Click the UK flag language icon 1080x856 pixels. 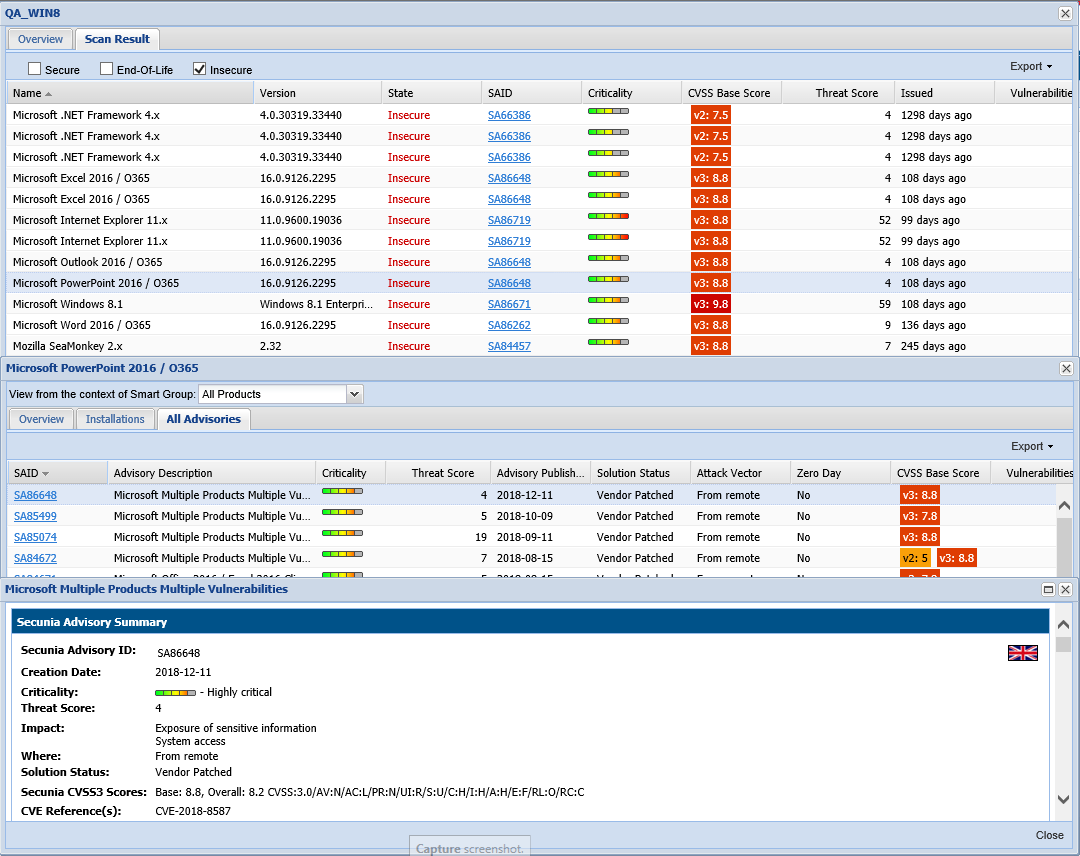click(x=1022, y=653)
